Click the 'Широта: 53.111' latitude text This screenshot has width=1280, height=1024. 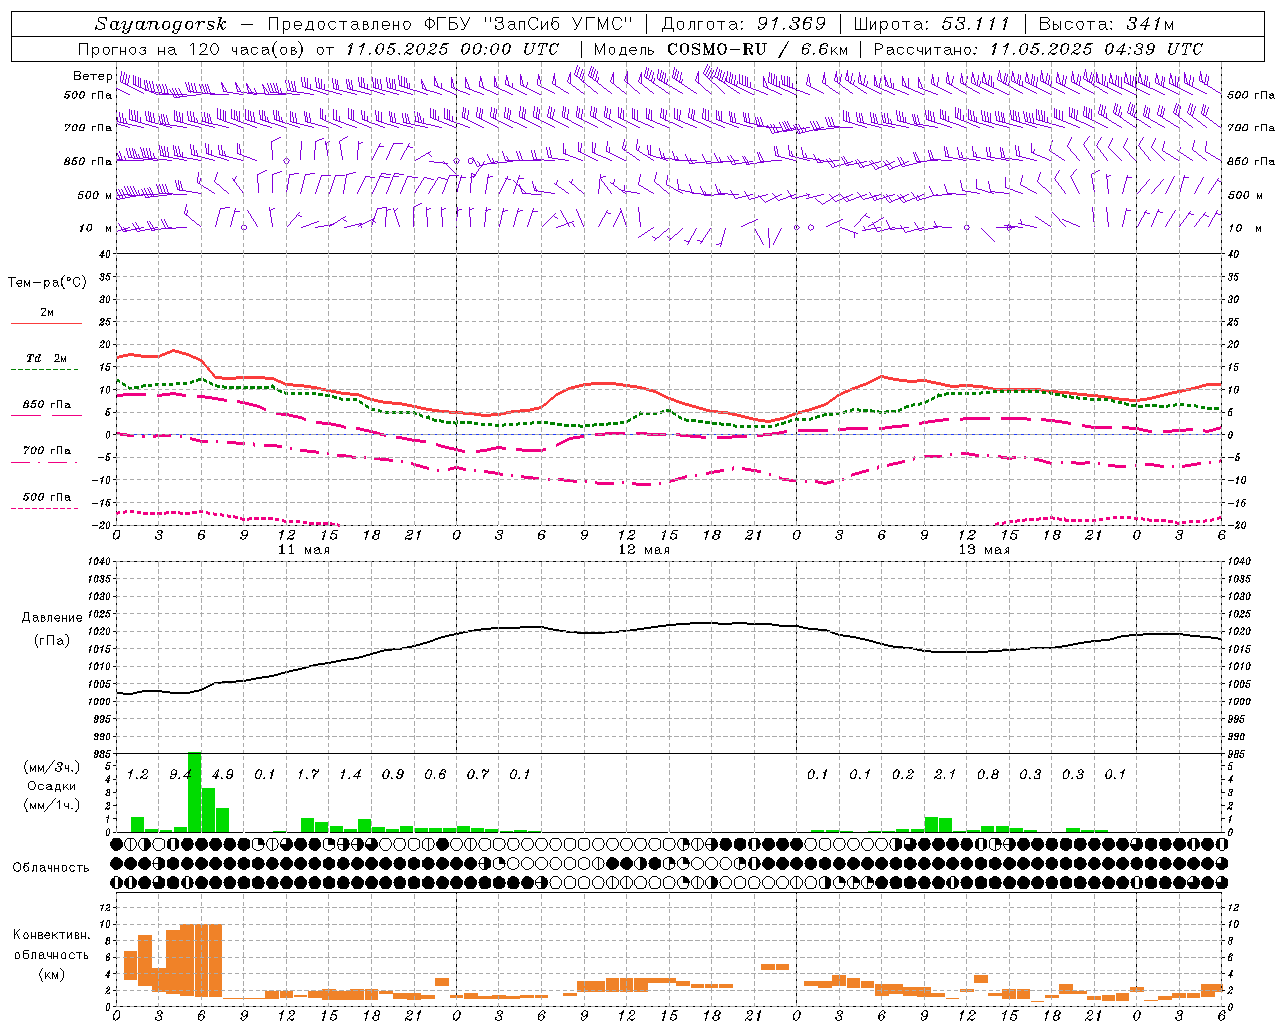point(932,24)
